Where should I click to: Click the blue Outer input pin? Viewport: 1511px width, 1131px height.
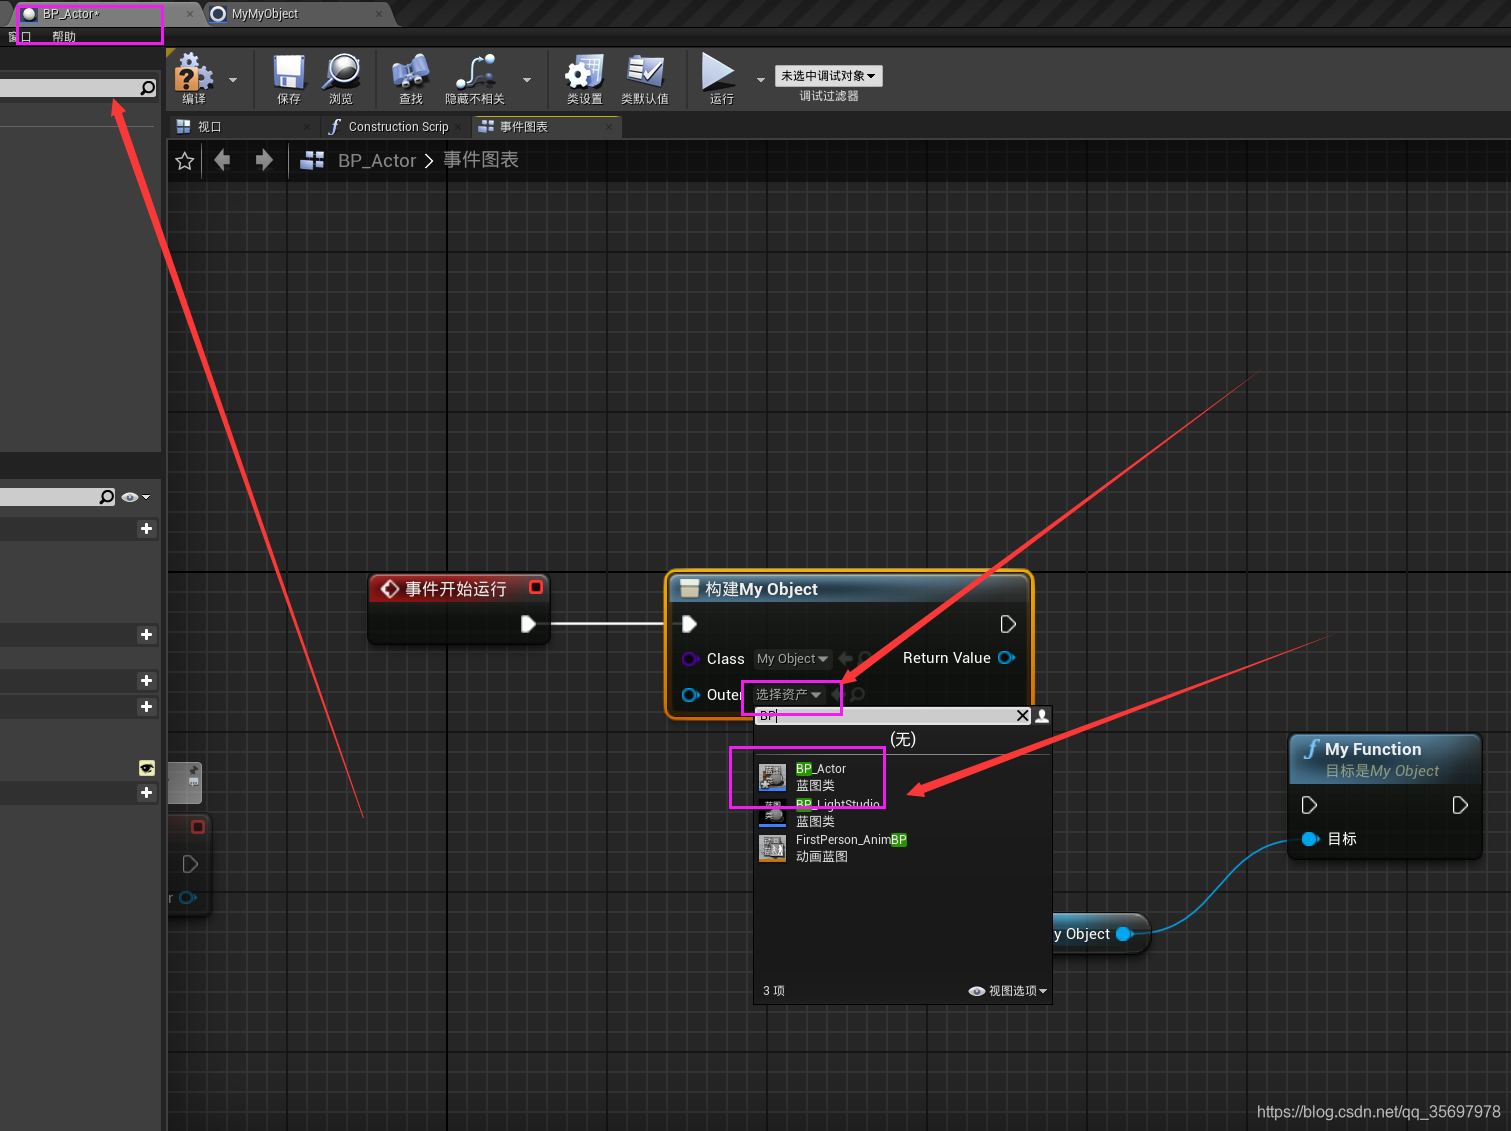[690, 695]
